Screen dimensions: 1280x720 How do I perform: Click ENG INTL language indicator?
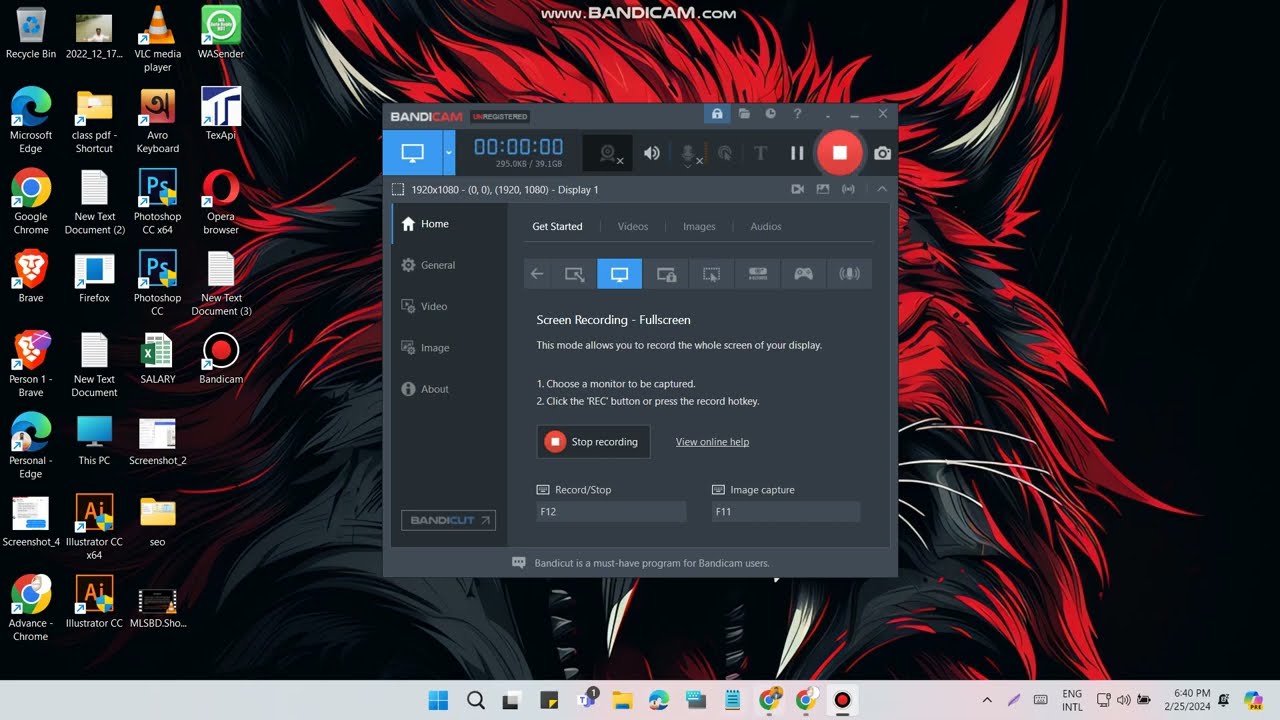(x=1072, y=700)
